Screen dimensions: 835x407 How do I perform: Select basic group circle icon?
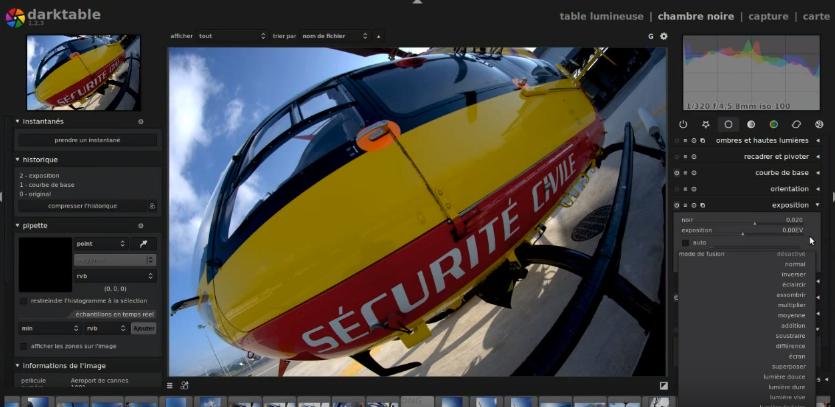tap(728, 124)
